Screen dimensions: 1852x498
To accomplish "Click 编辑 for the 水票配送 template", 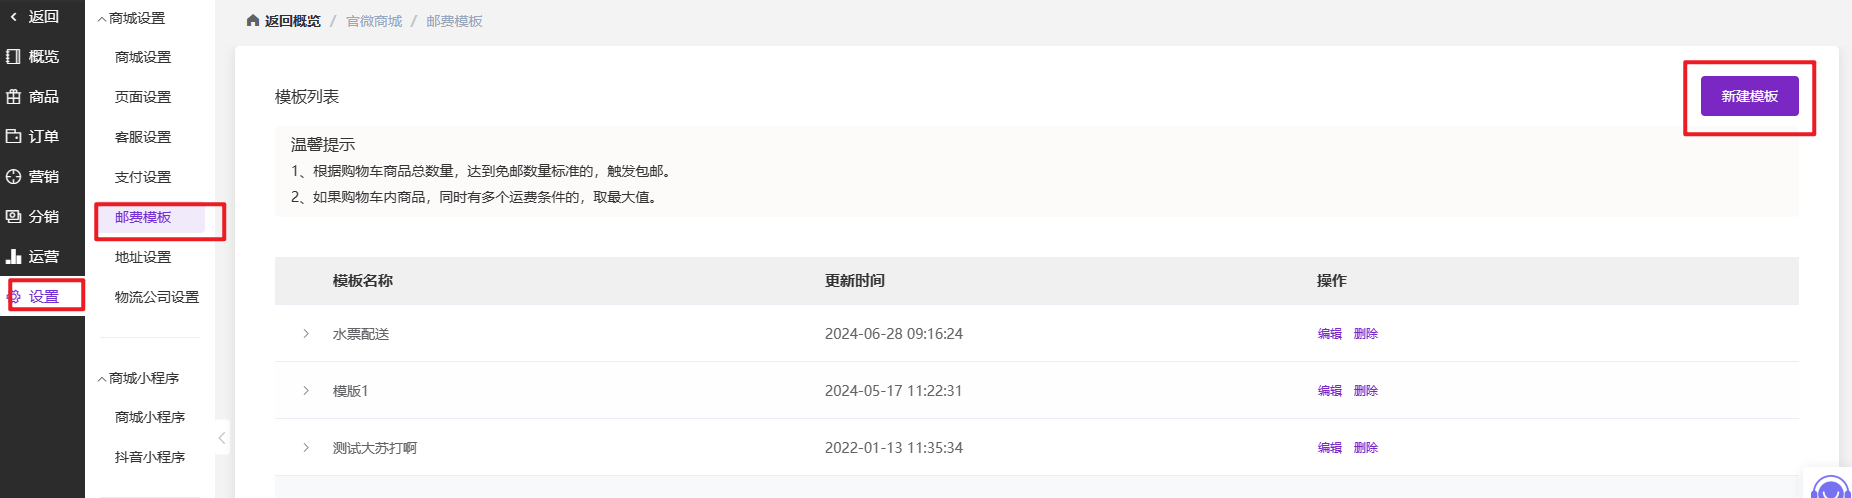I will [x=1329, y=334].
